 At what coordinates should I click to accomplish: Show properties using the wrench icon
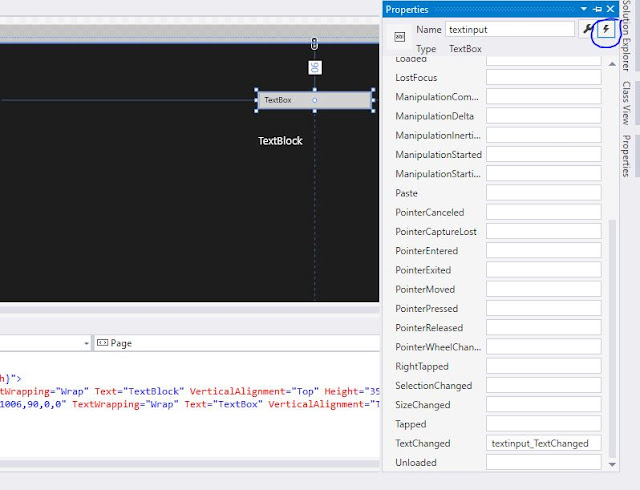pyautogui.click(x=587, y=29)
